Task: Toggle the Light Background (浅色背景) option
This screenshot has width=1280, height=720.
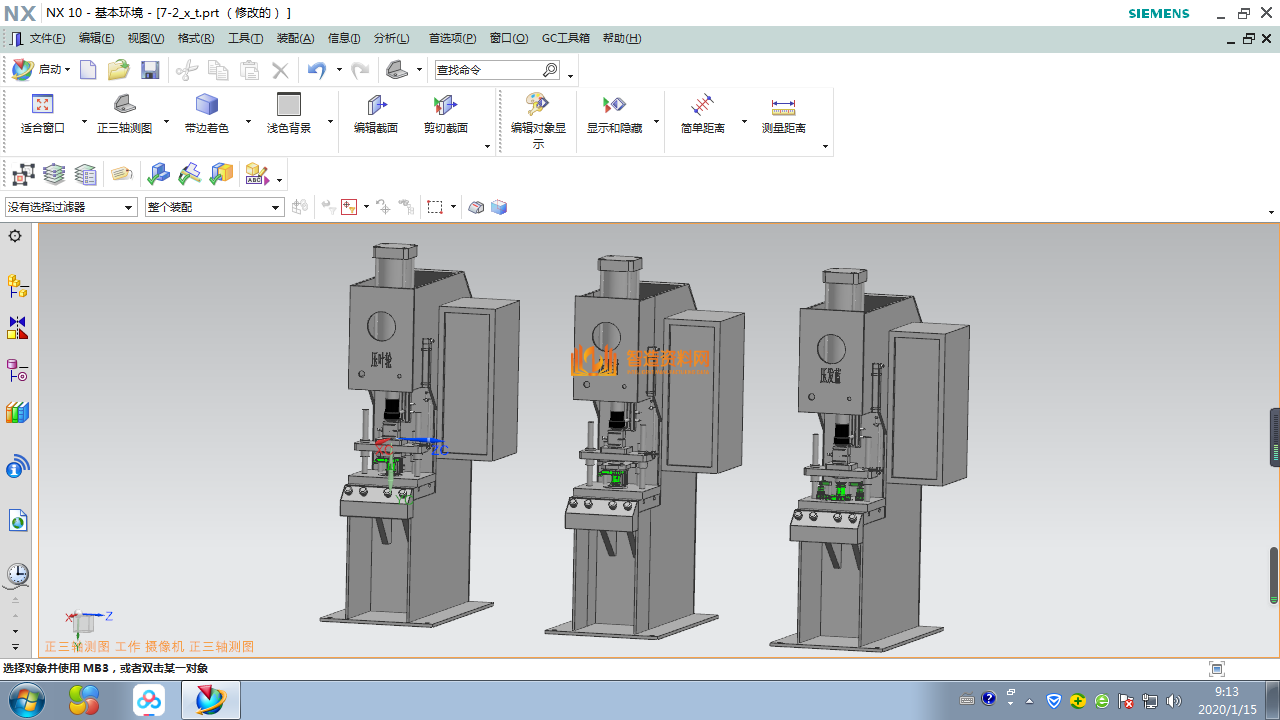Action: point(289,105)
